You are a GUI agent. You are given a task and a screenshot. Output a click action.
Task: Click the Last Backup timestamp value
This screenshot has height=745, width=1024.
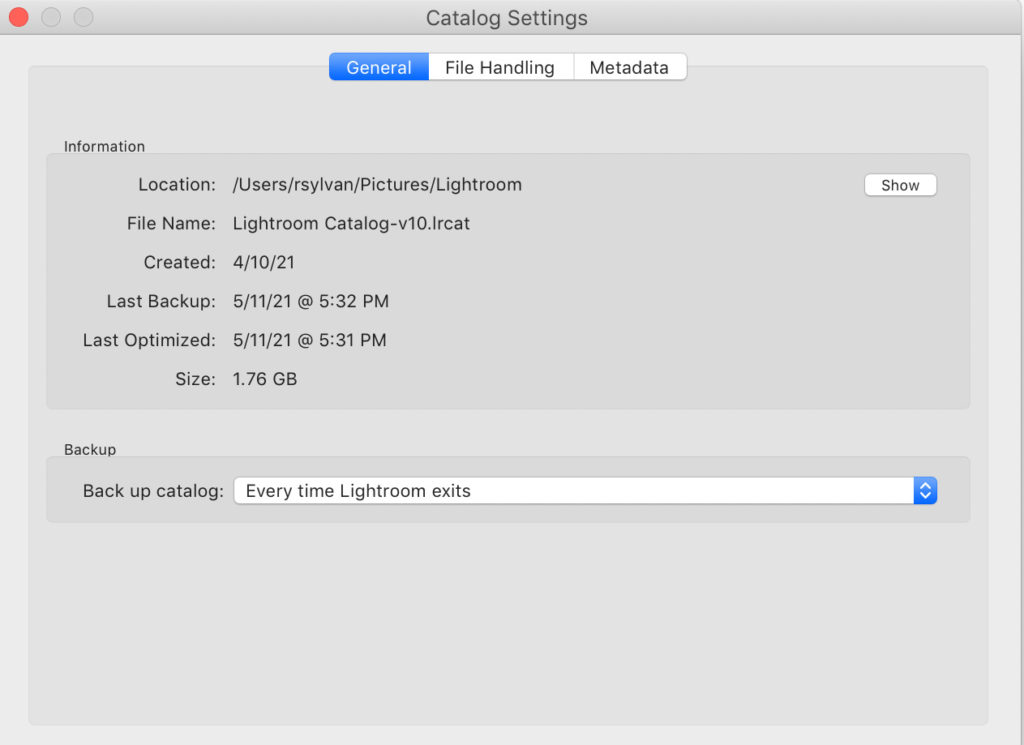(310, 302)
